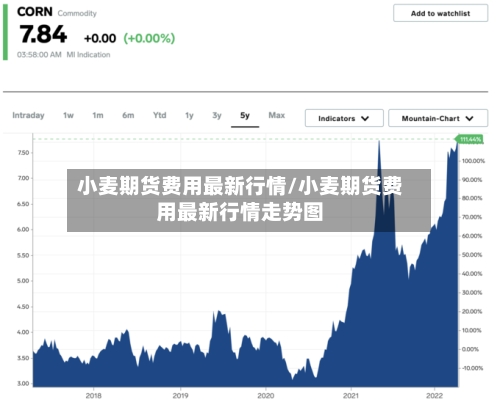Click the Chinese wheat futures caption overlay
This screenshot has width=500, height=402.
(x=249, y=200)
